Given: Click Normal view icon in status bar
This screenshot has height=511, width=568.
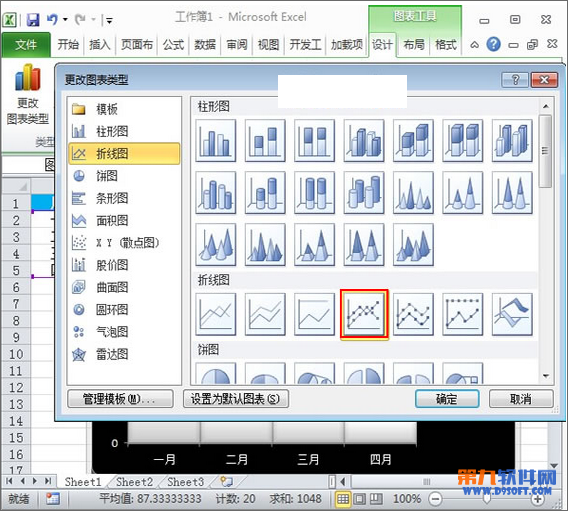Looking at the screenshot, I should coord(342,499).
